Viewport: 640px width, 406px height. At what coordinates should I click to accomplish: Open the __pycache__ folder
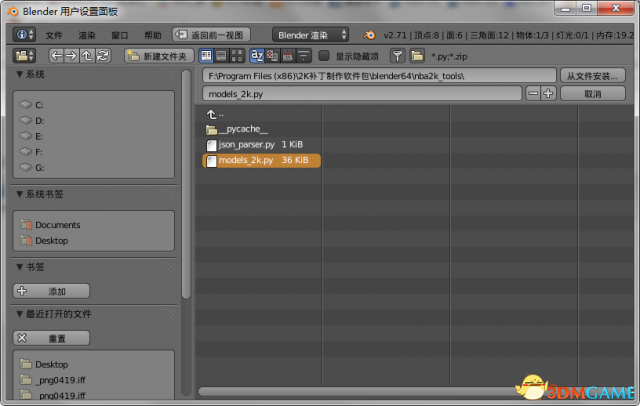pyautogui.click(x=261, y=129)
